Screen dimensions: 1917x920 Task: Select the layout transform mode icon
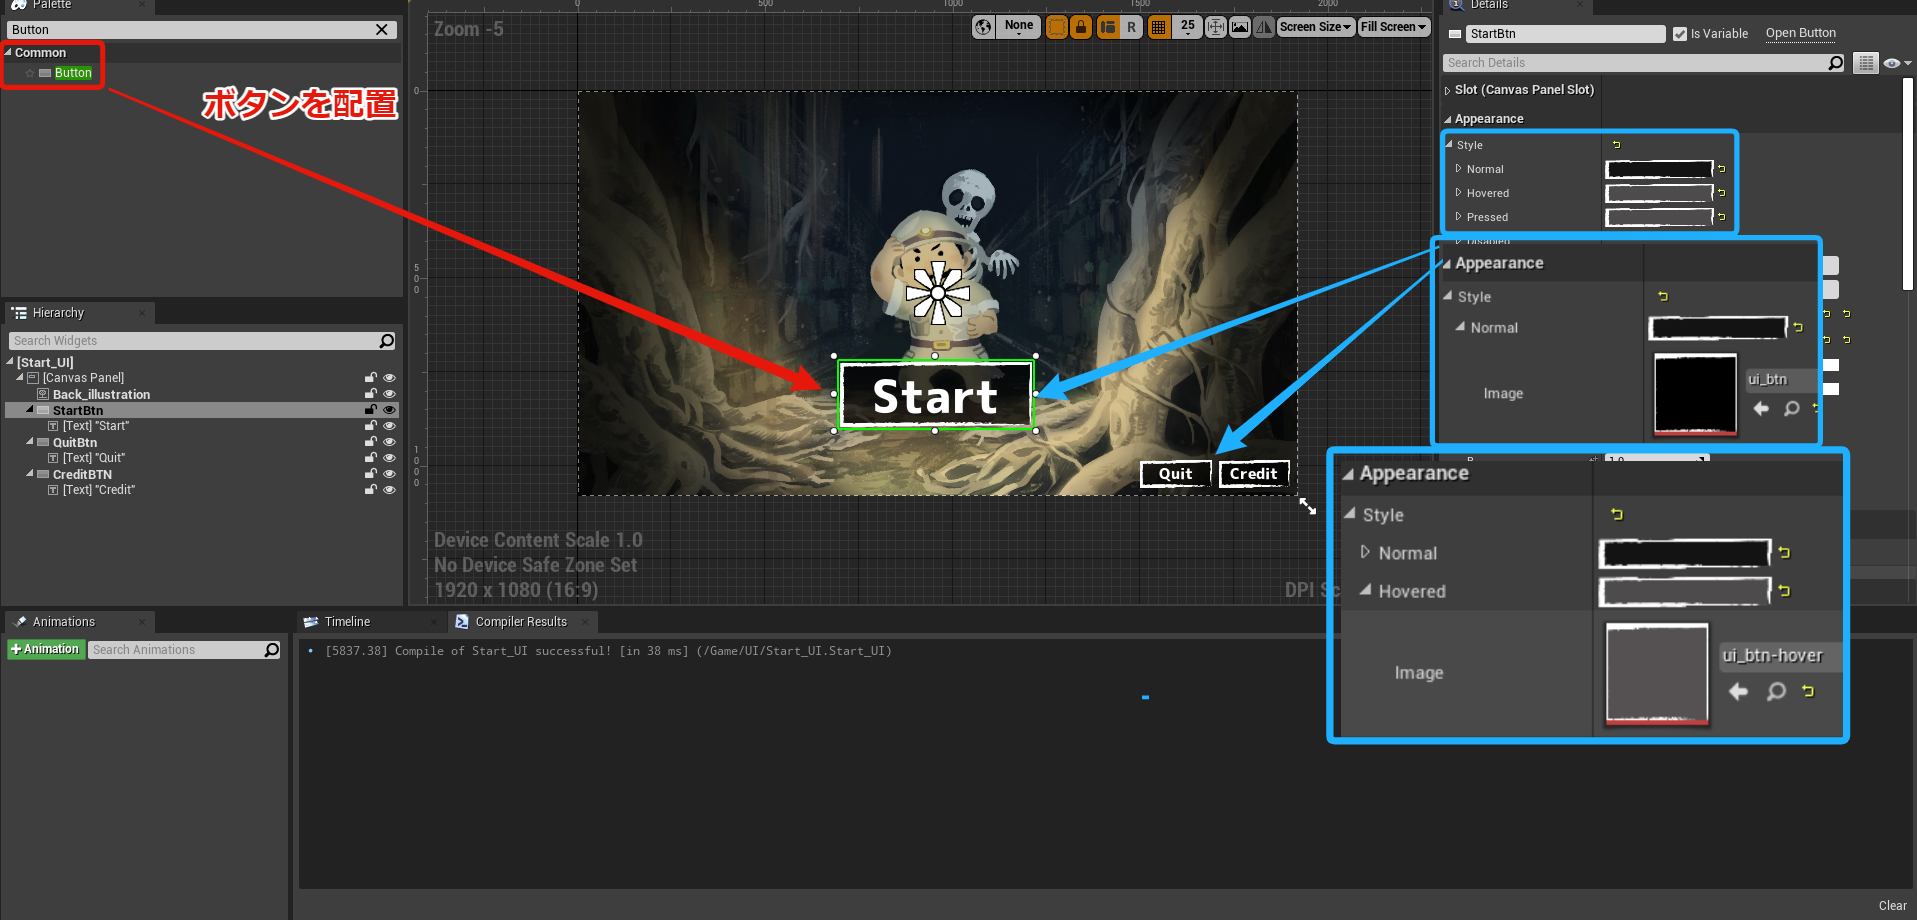pyautogui.click(x=1108, y=27)
